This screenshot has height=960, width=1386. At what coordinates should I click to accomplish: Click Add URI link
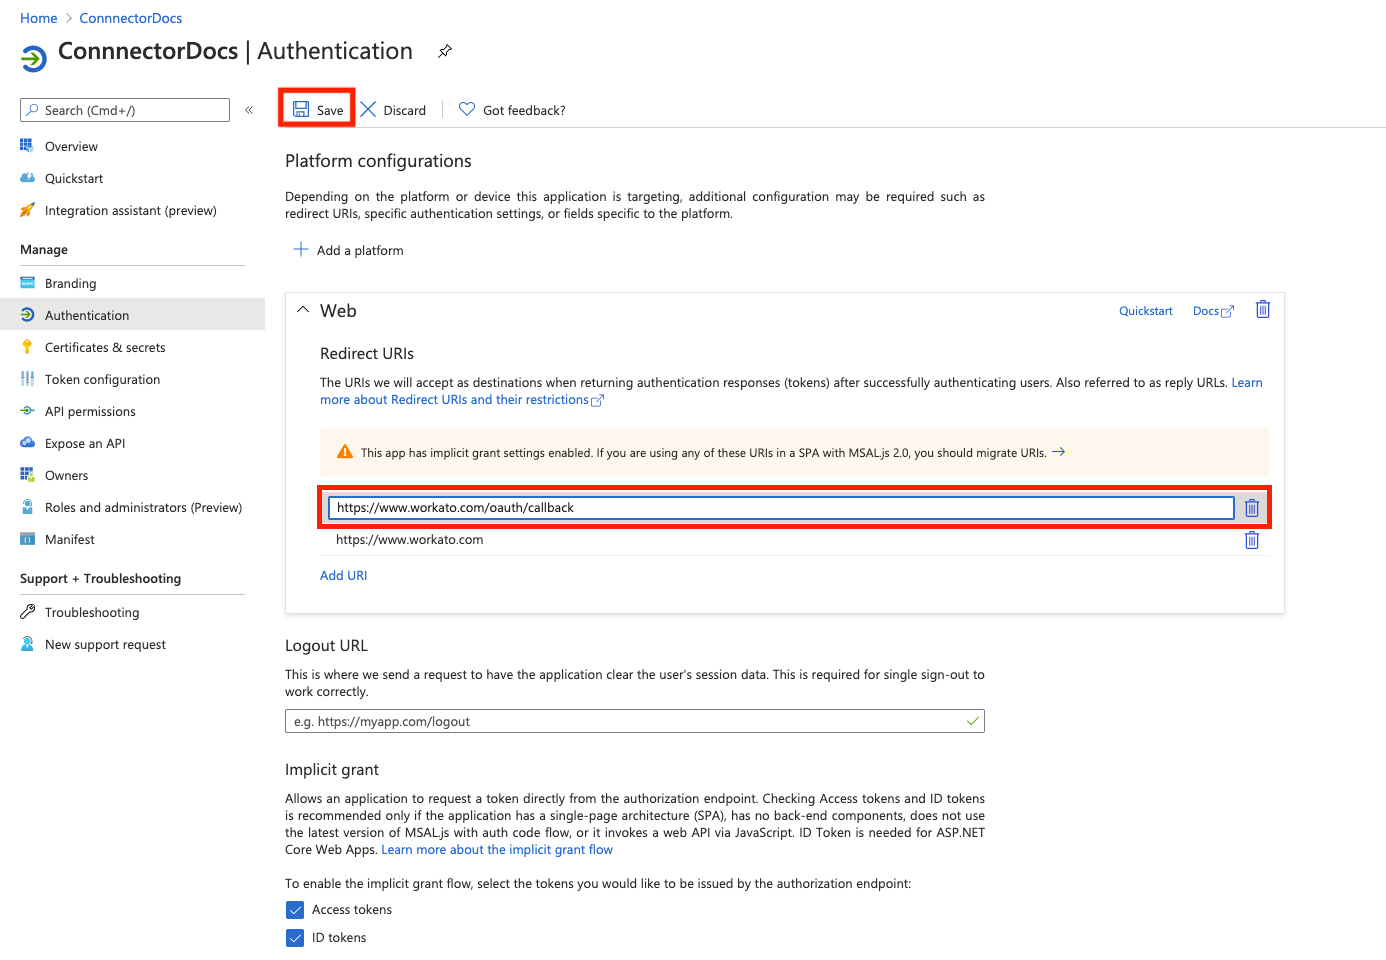click(x=343, y=576)
